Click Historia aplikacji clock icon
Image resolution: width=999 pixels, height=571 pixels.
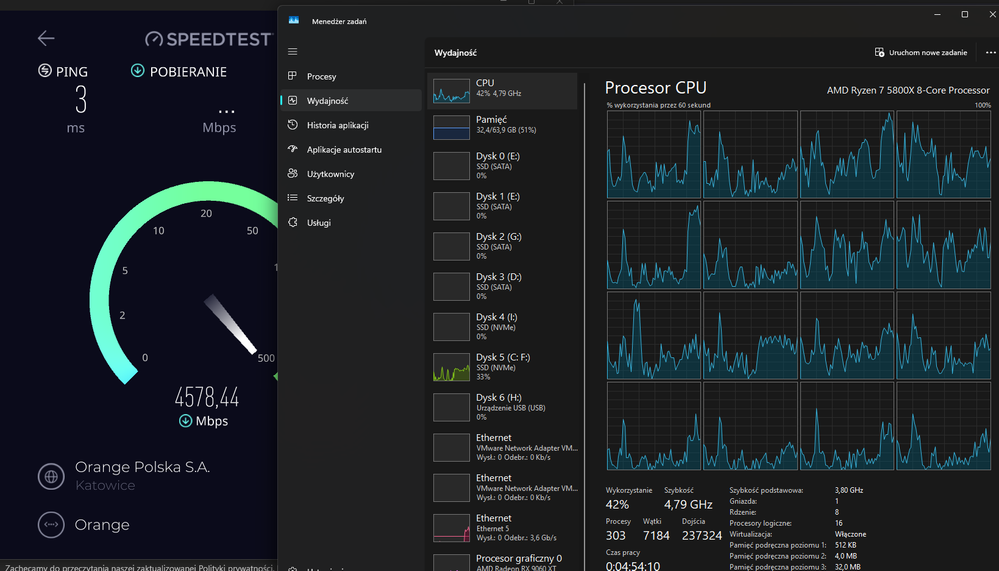click(292, 125)
